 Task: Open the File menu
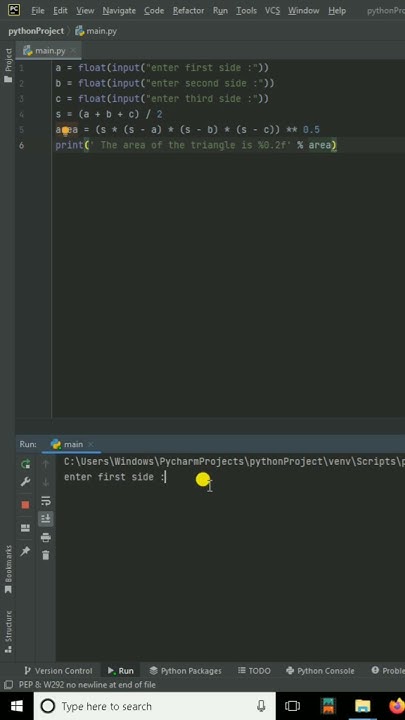tap(38, 11)
